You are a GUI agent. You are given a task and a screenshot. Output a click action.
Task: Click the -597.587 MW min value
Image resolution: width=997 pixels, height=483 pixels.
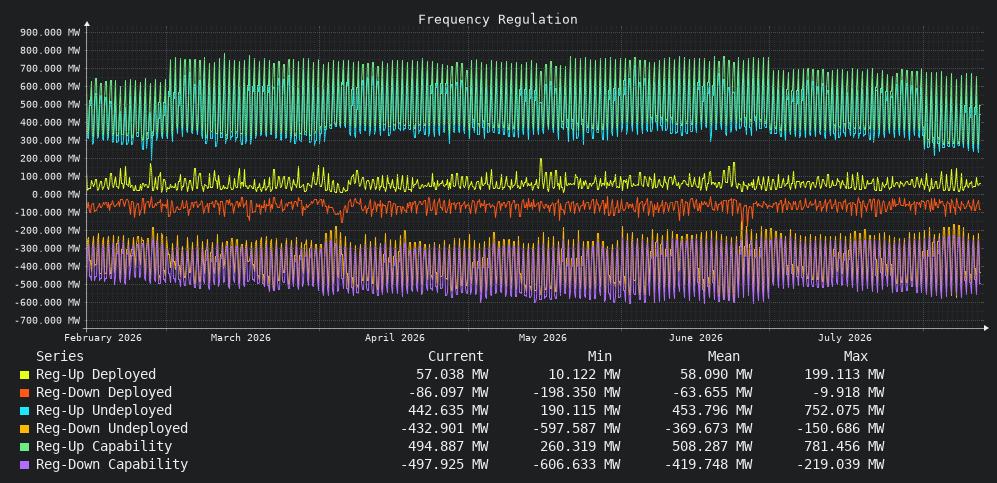click(x=576, y=428)
